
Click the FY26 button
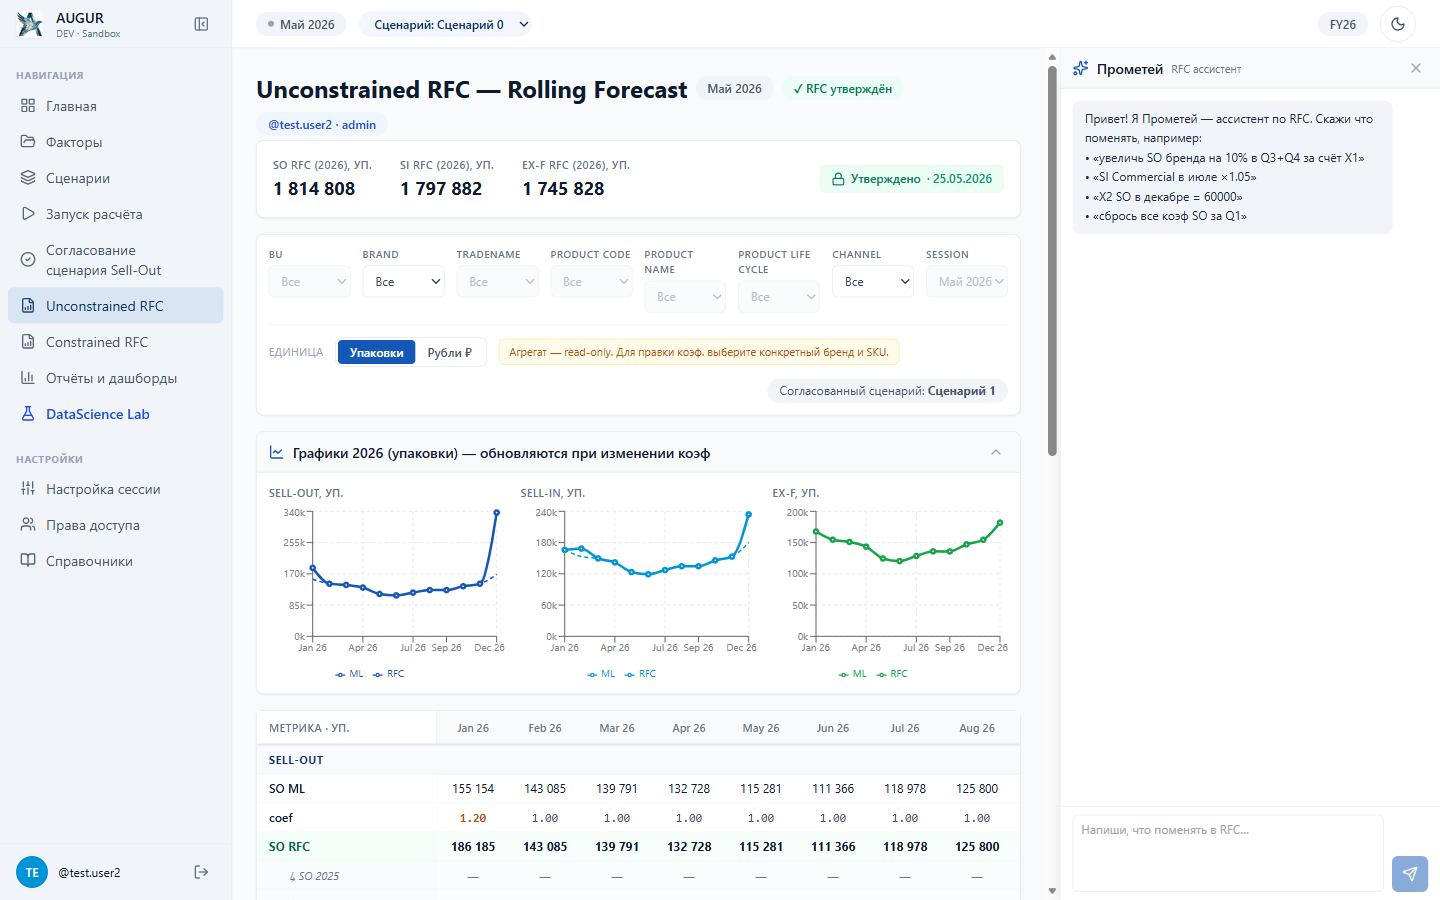(x=1343, y=24)
